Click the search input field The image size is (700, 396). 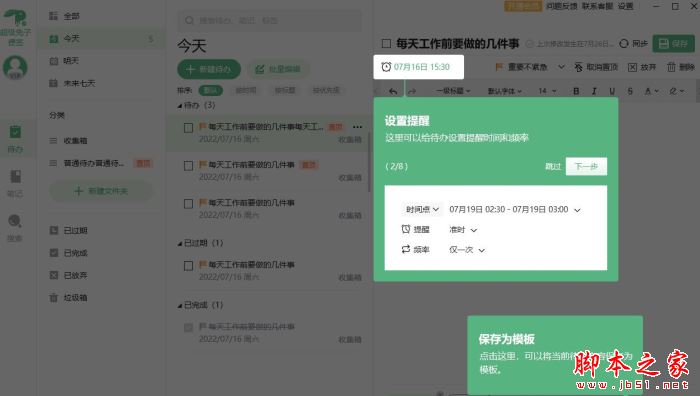pos(270,21)
